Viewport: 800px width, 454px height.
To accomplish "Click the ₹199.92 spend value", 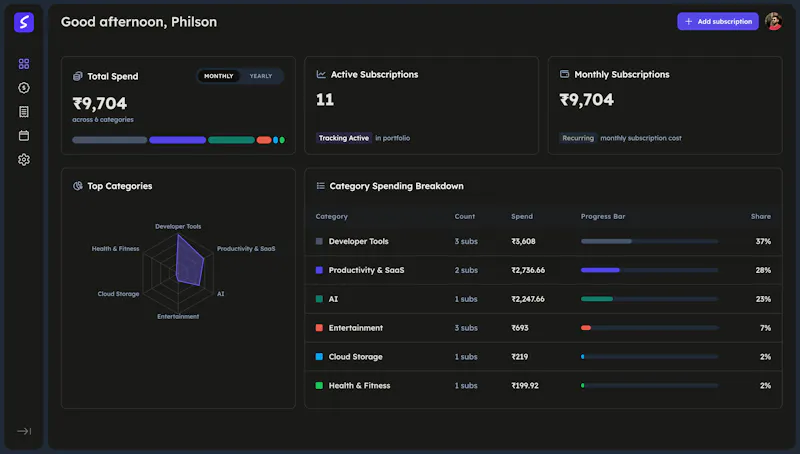I will tap(524, 386).
